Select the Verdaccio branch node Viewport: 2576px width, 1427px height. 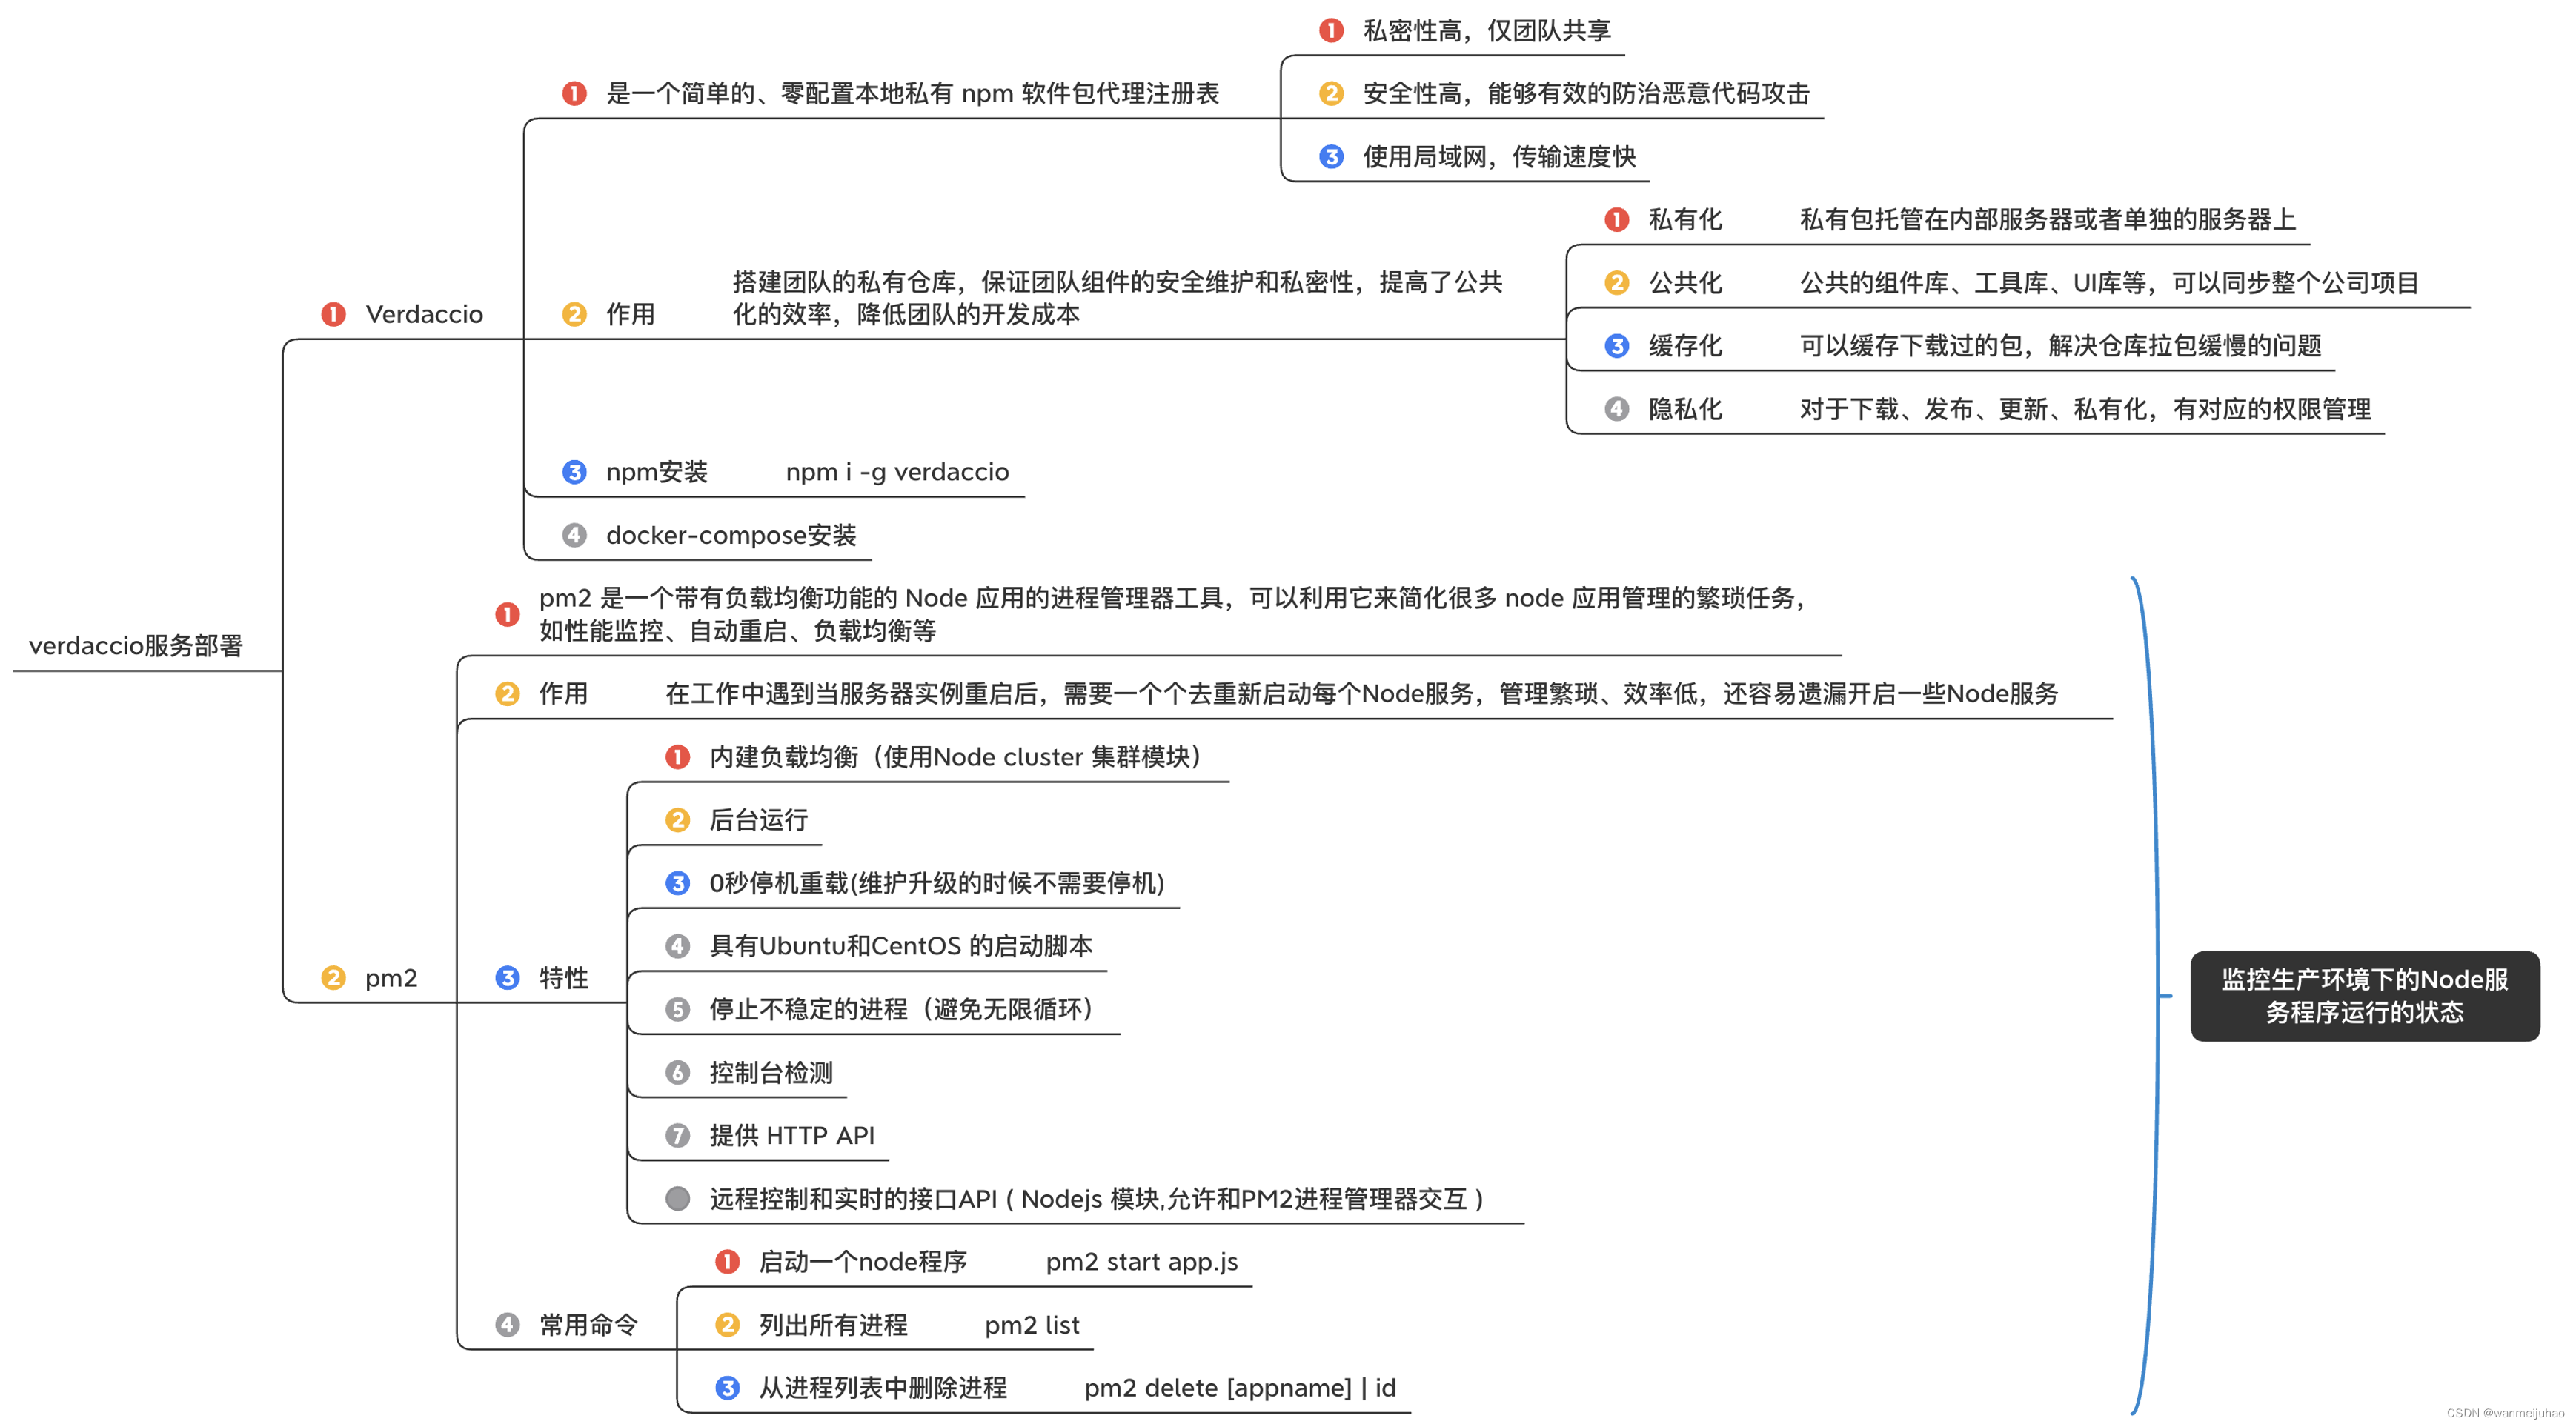[424, 314]
